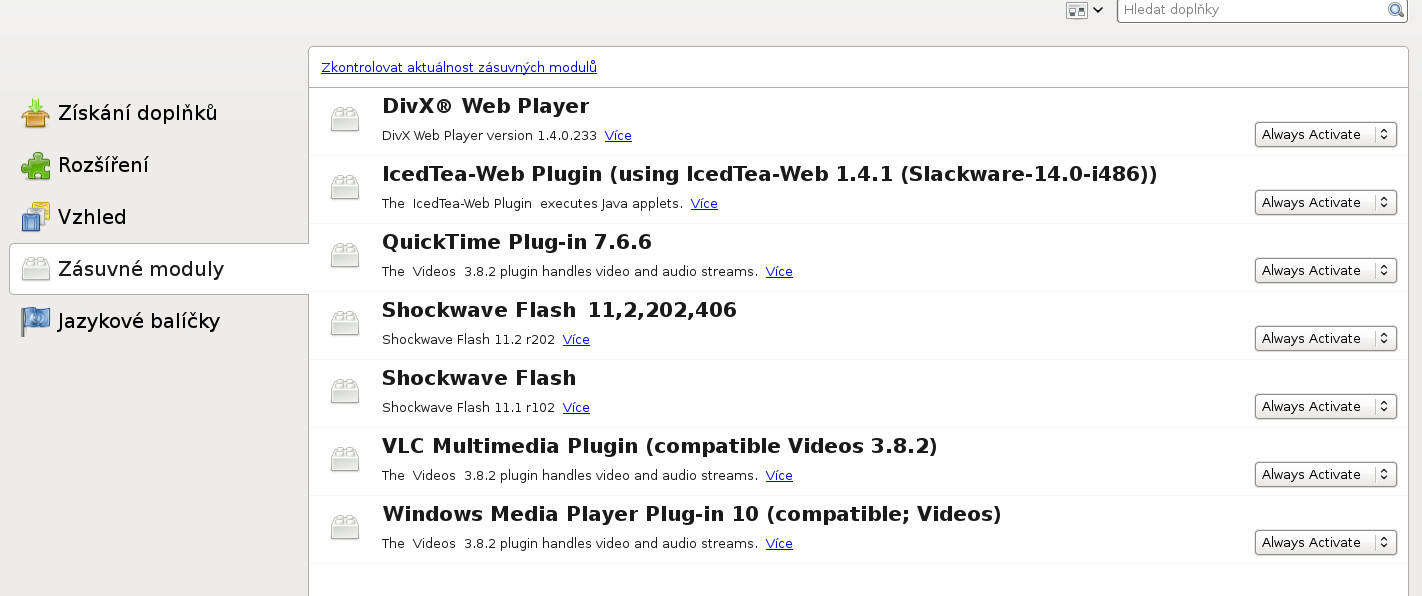Select the DivX® Web Player title
1422x596 pixels.
[485, 106]
